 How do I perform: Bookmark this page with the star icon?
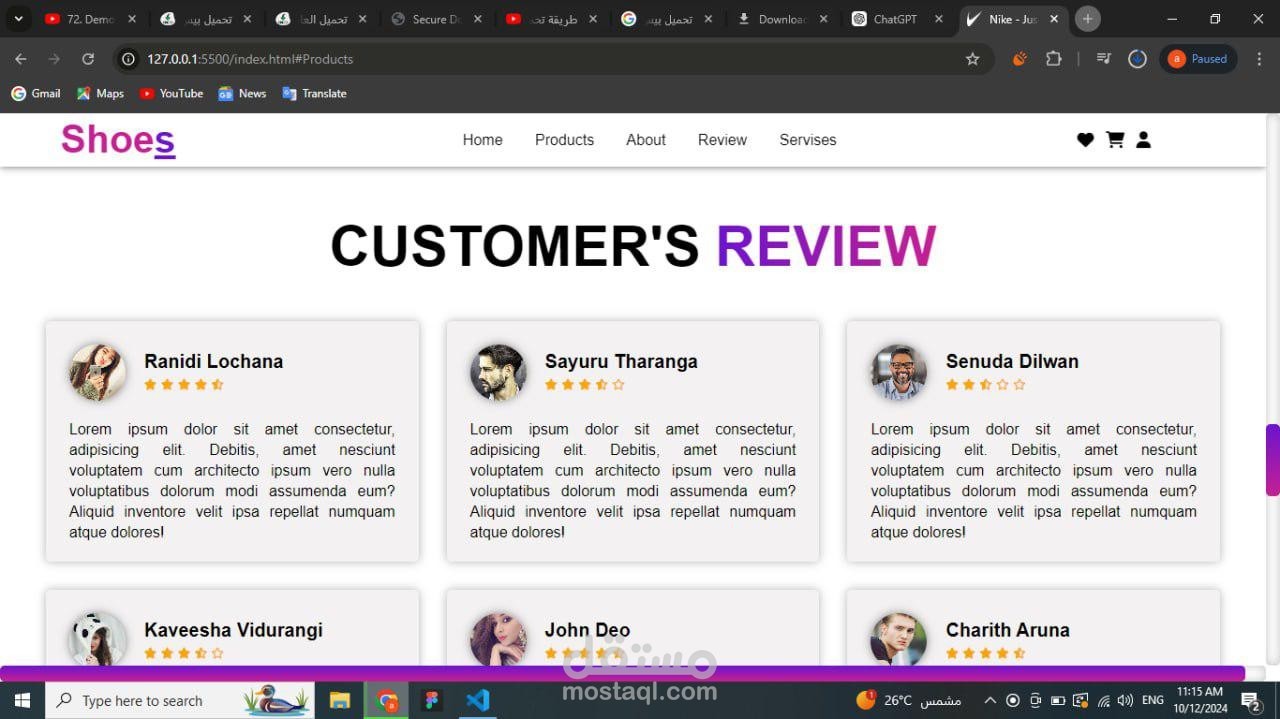[972, 59]
